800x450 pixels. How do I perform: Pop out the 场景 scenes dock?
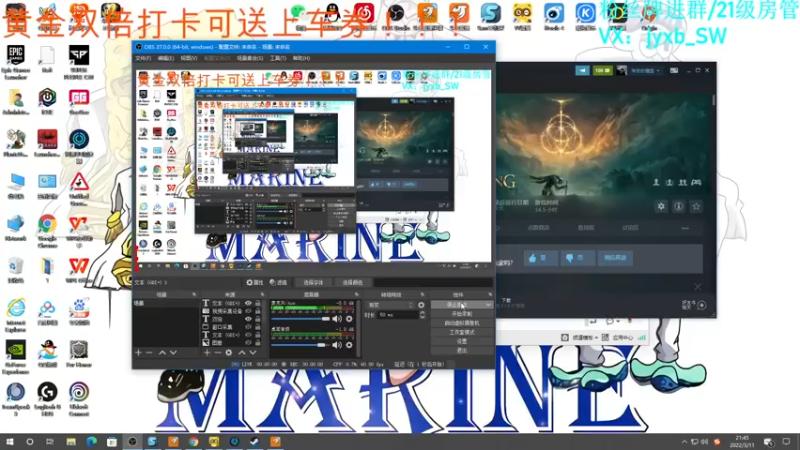[x=194, y=294]
